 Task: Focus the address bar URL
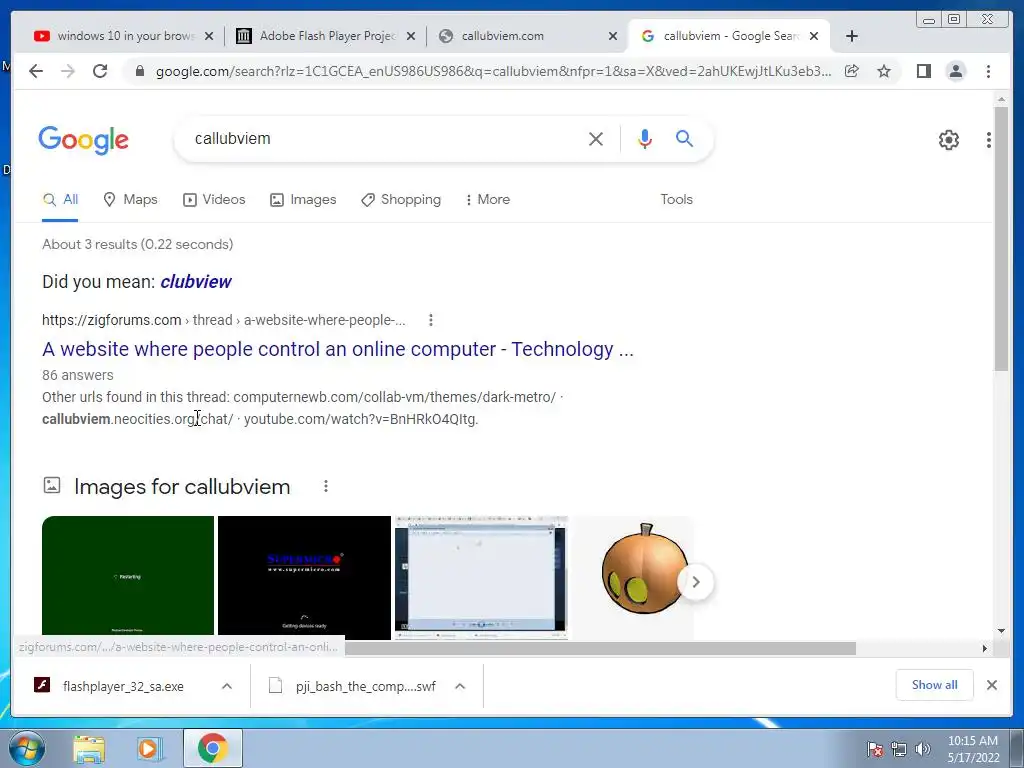(x=493, y=71)
